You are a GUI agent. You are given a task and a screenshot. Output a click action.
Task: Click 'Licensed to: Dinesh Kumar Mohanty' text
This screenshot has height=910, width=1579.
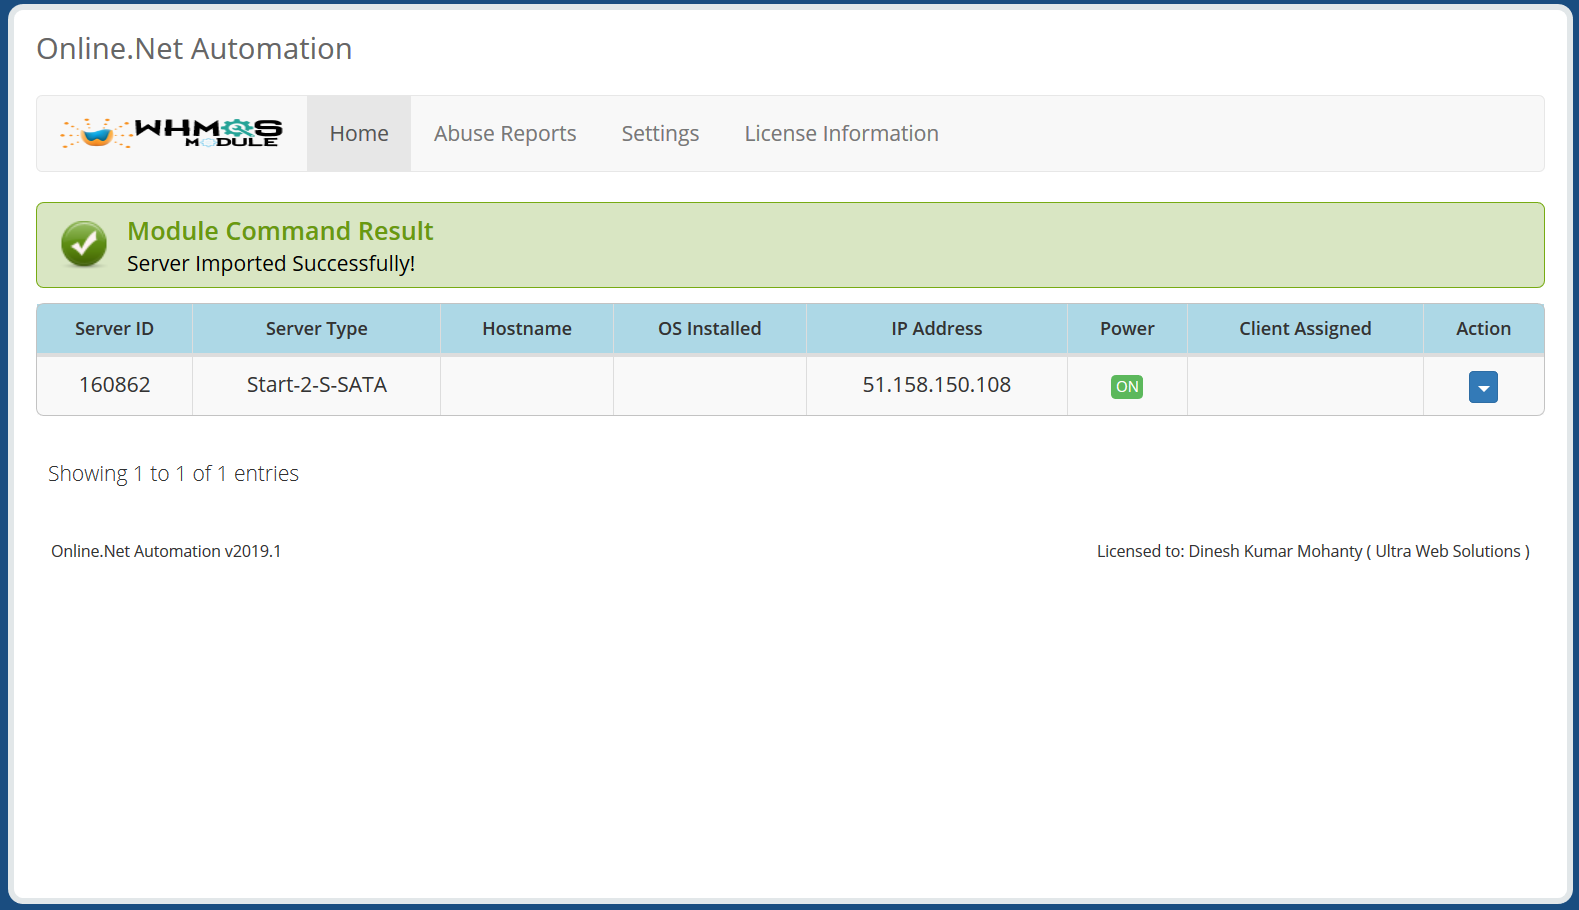coord(1313,551)
